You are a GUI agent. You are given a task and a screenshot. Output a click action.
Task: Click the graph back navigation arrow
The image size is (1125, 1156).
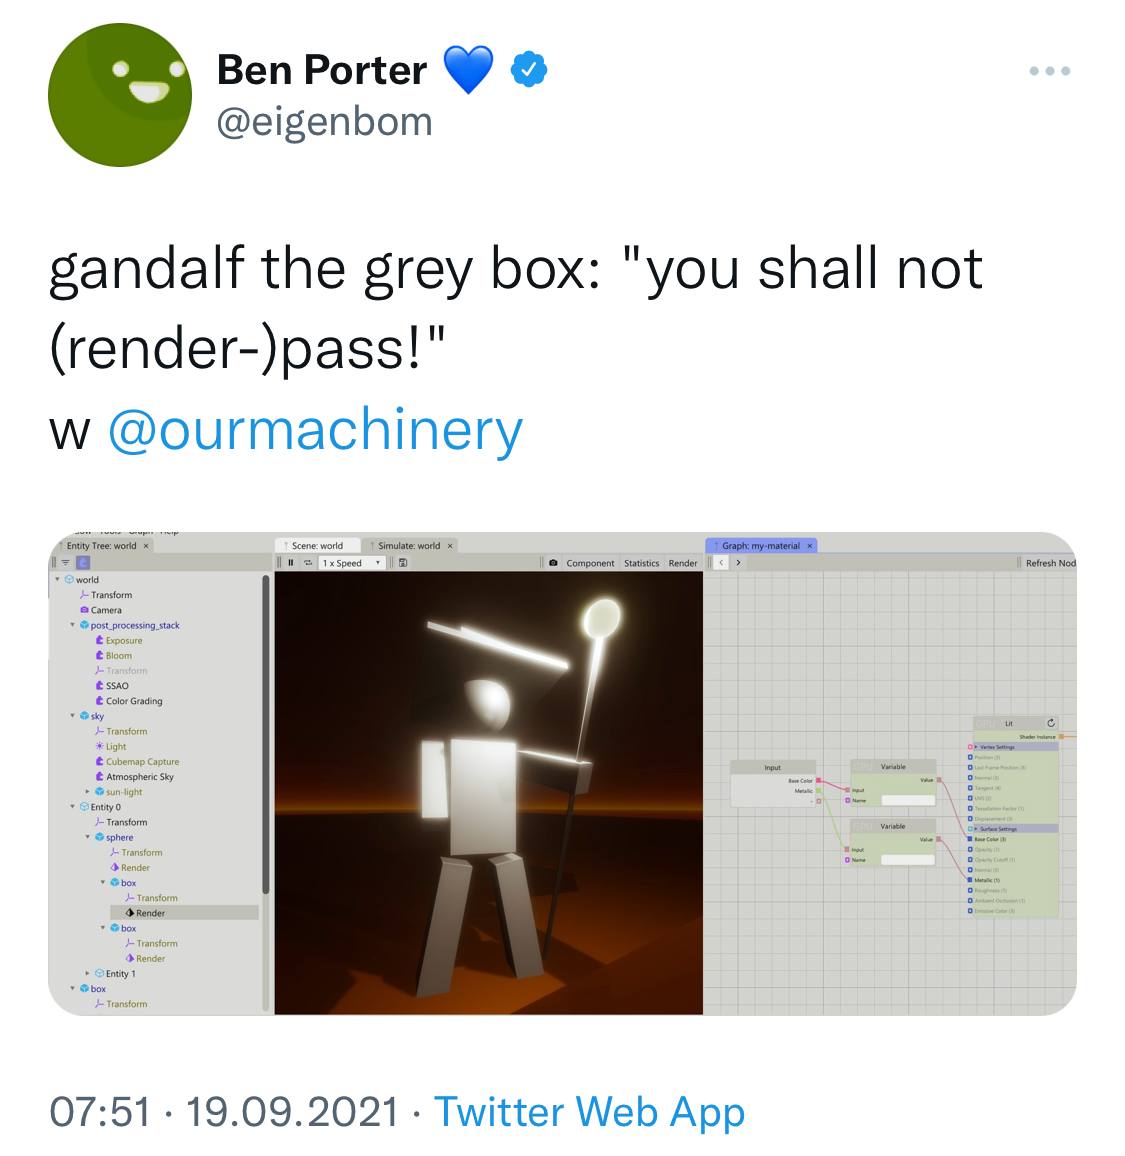[721, 563]
